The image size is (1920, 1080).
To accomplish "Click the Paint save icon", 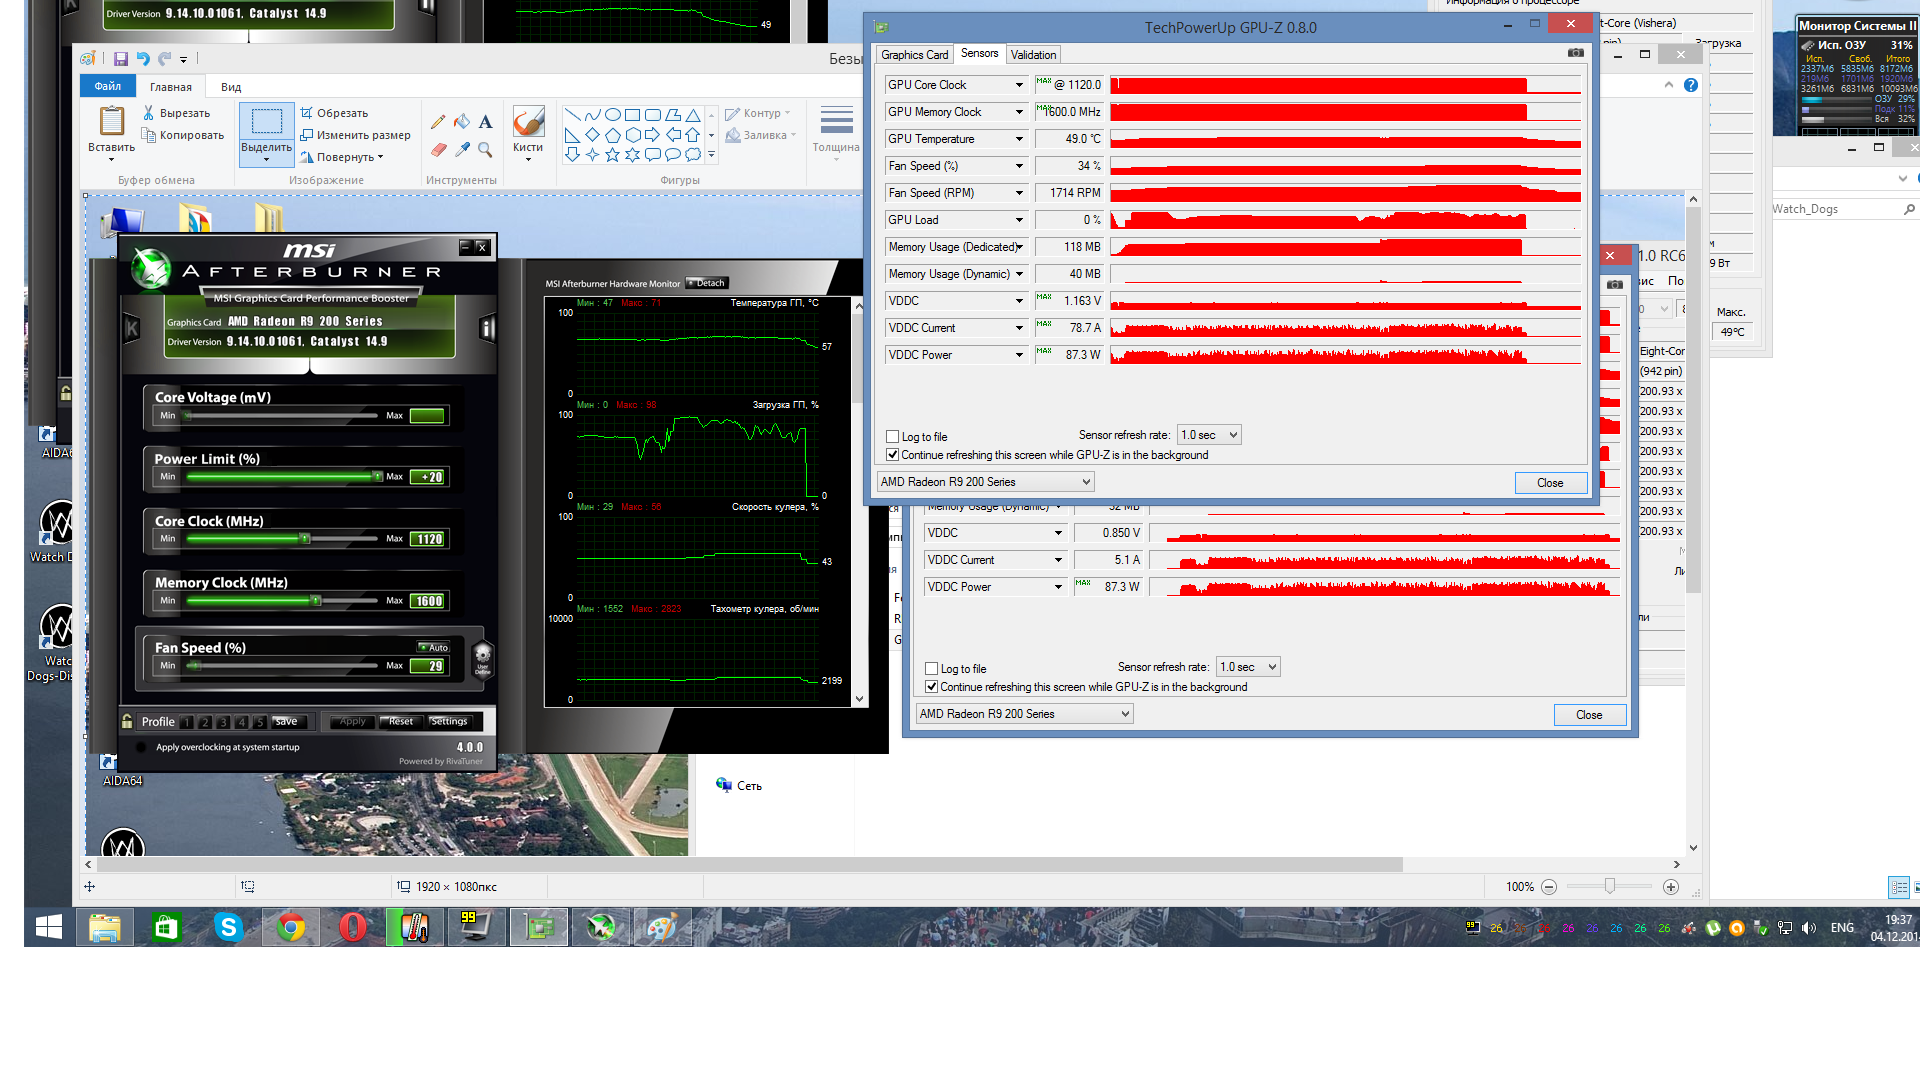I will click(121, 59).
